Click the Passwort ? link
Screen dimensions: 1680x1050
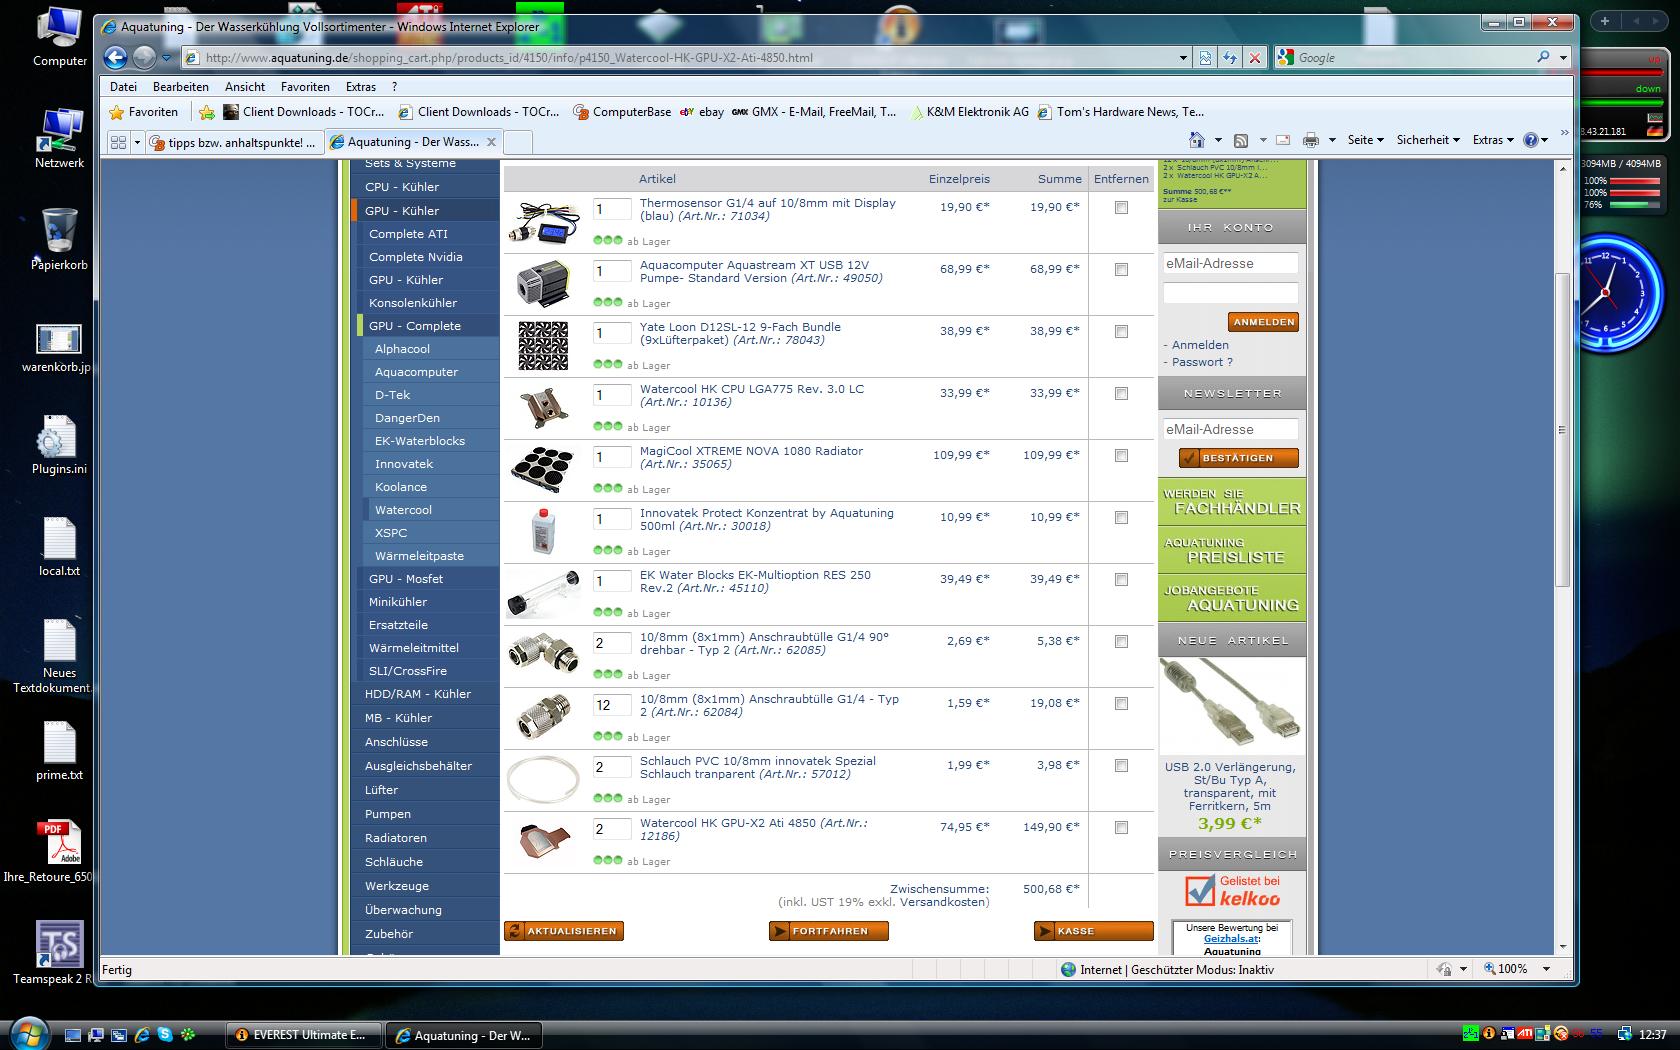pyautogui.click(x=1202, y=362)
